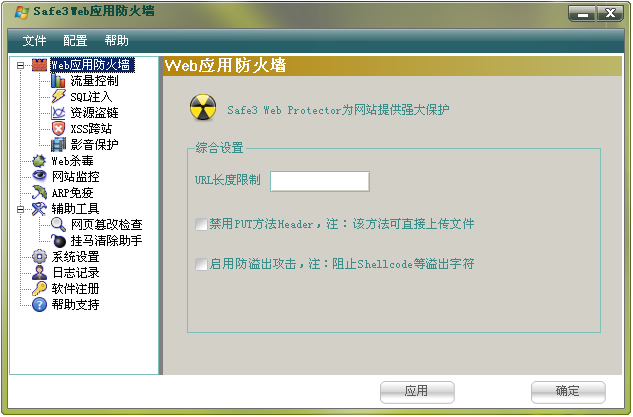Click the 资源盗链 chart icon
Image resolution: width=633 pixels, height=417 pixels.
point(58,113)
